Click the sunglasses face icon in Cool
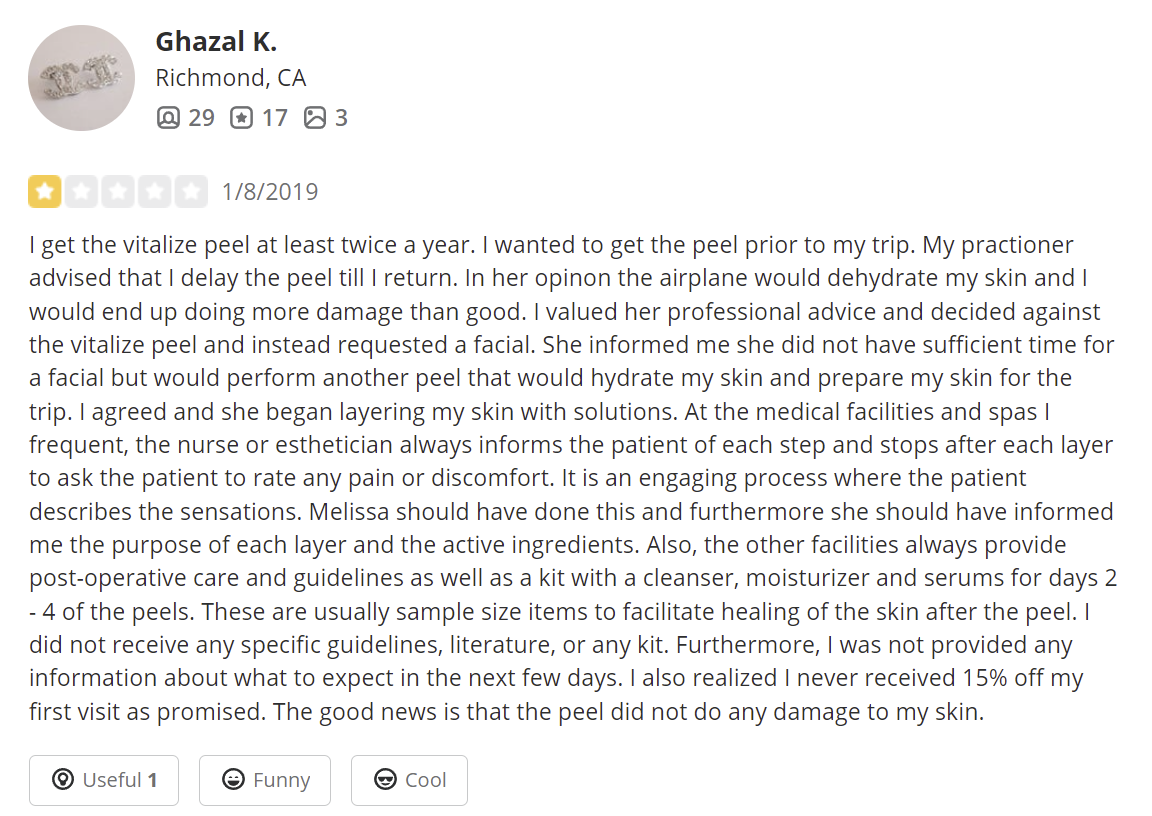The width and height of the screenshot is (1152, 816). click(x=385, y=779)
